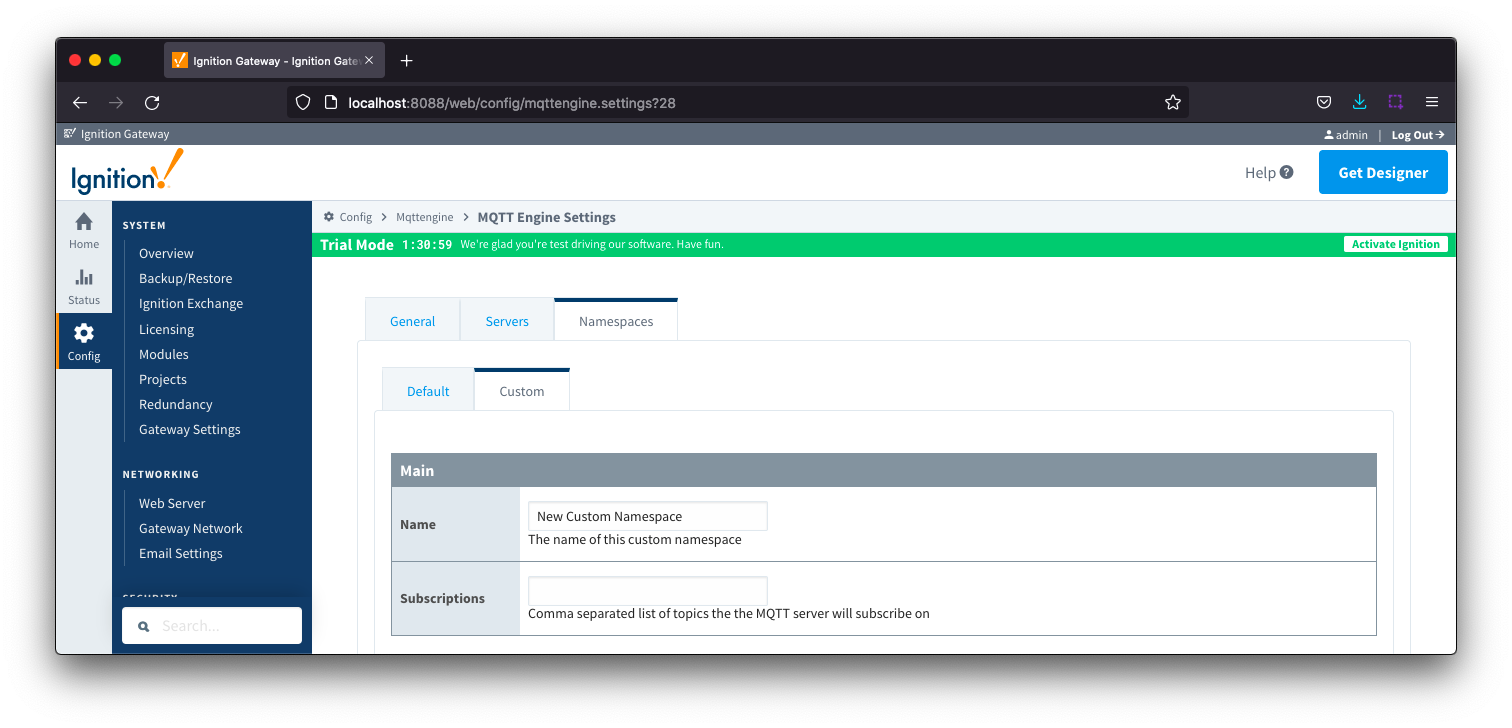The image size is (1512, 728).
Task: Click the Ignition Gateway header icon
Action: tap(69, 134)
